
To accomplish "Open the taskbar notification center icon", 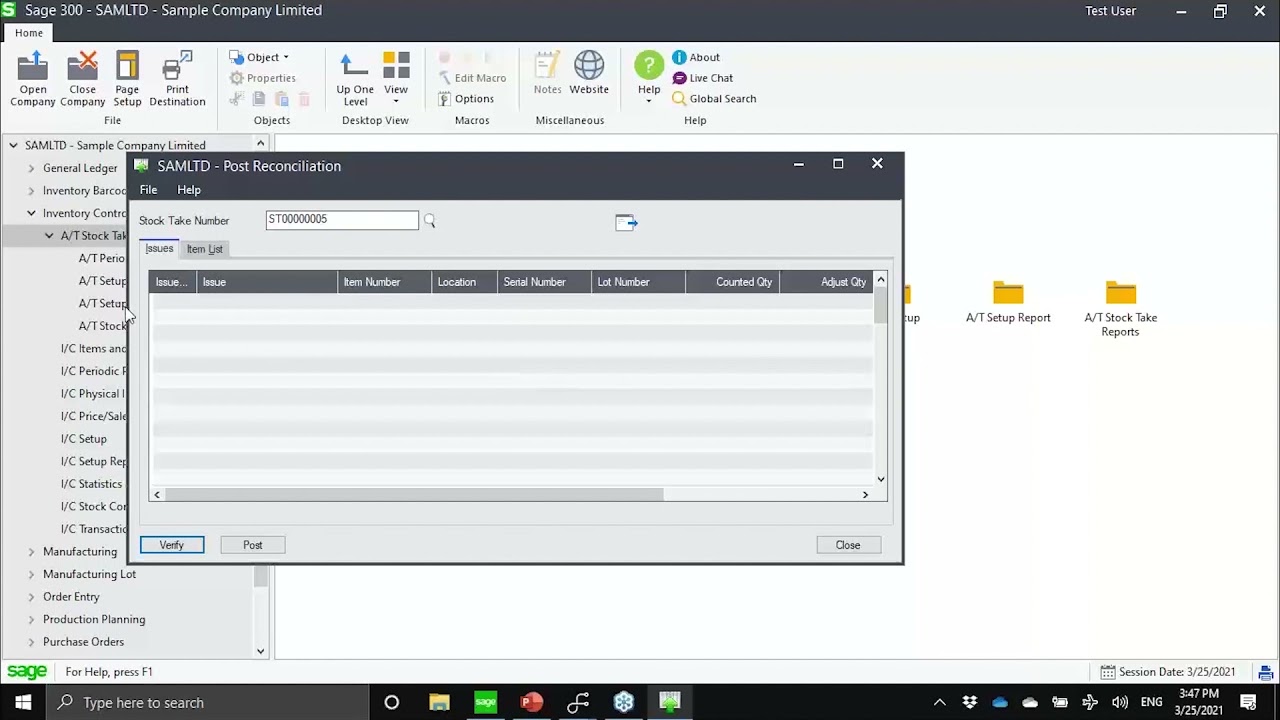I will pyautogui.click(x=1248, y=702).
